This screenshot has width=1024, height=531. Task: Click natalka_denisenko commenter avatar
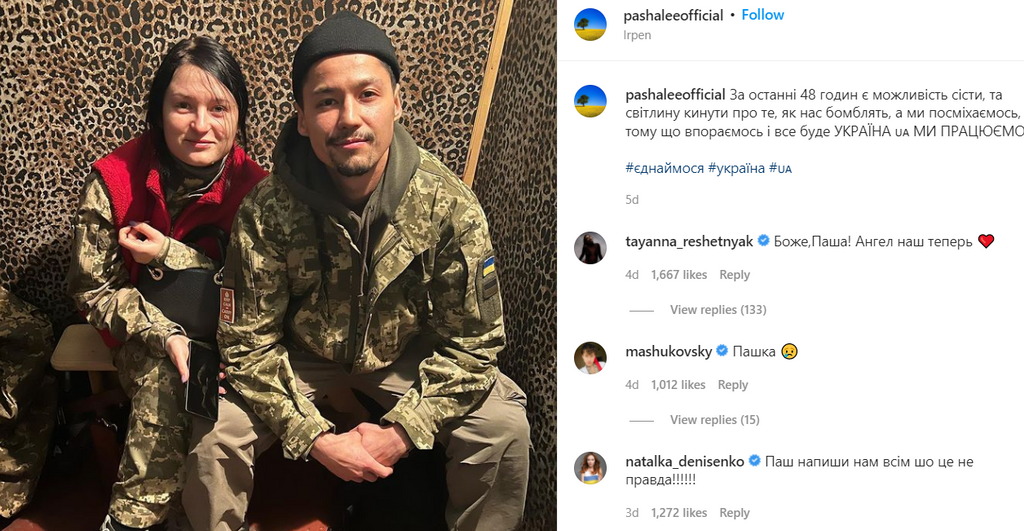pyautogui.click(x=590, y=468)
